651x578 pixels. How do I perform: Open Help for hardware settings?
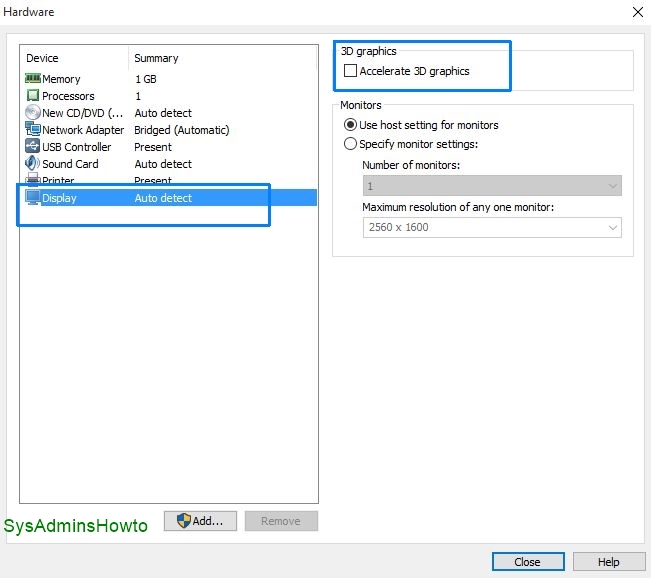(608, 562)
